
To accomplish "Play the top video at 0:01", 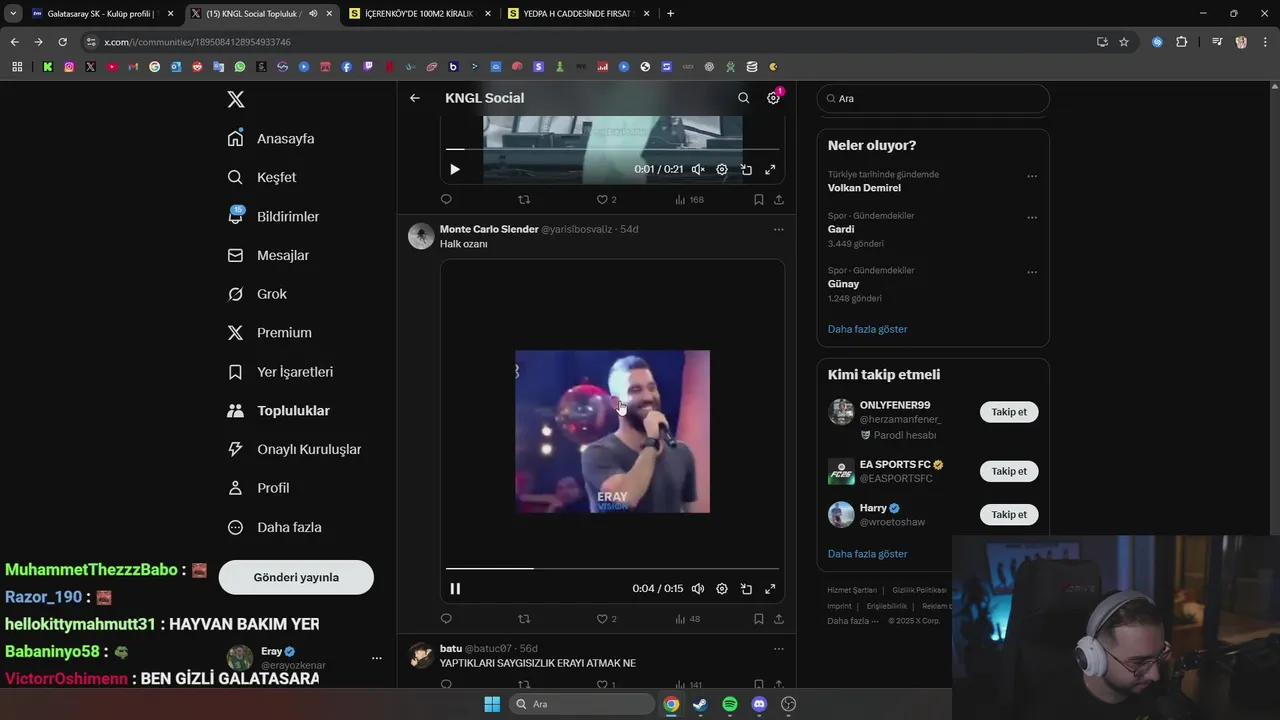I will 455,169.
